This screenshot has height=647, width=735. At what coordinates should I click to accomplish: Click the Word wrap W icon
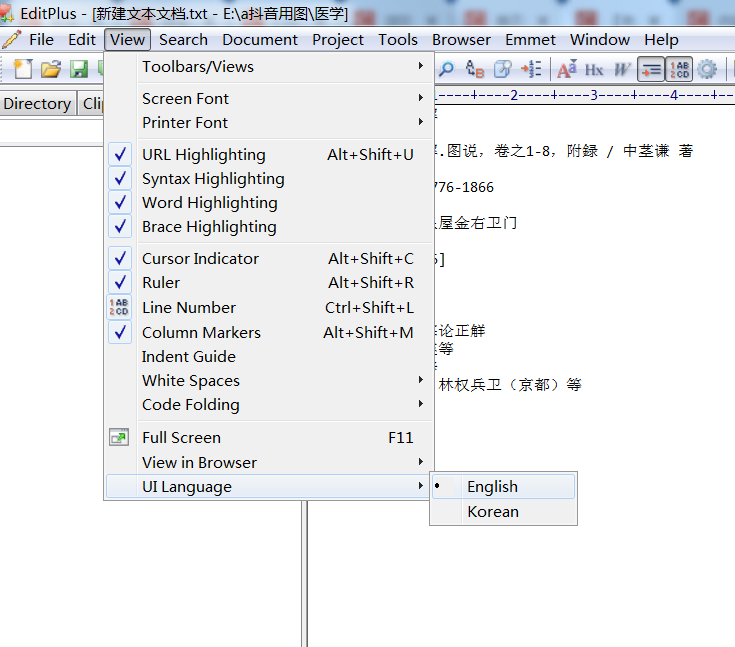click(x=622, y=69)
